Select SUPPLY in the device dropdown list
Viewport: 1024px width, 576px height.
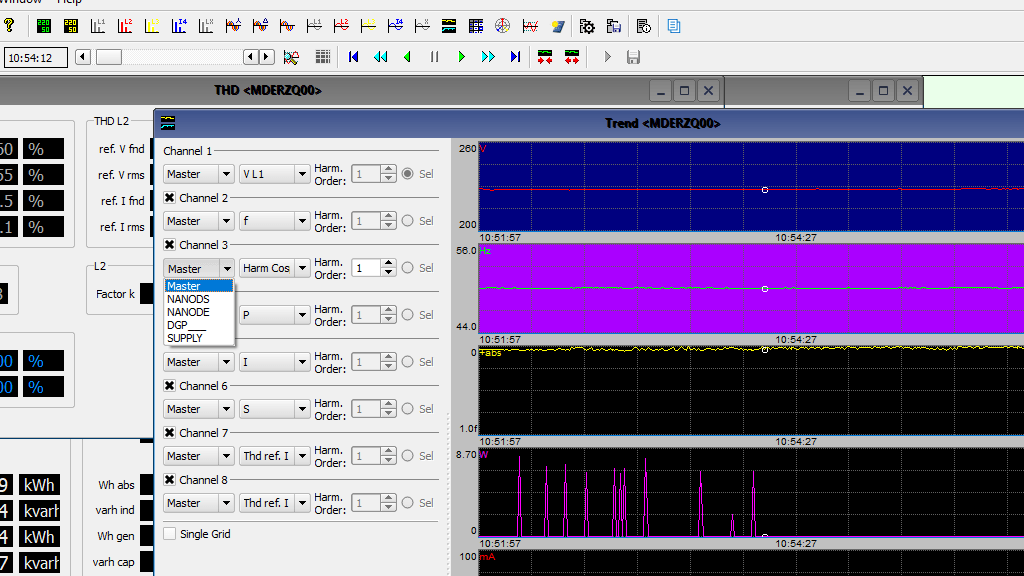click(185, 338)
